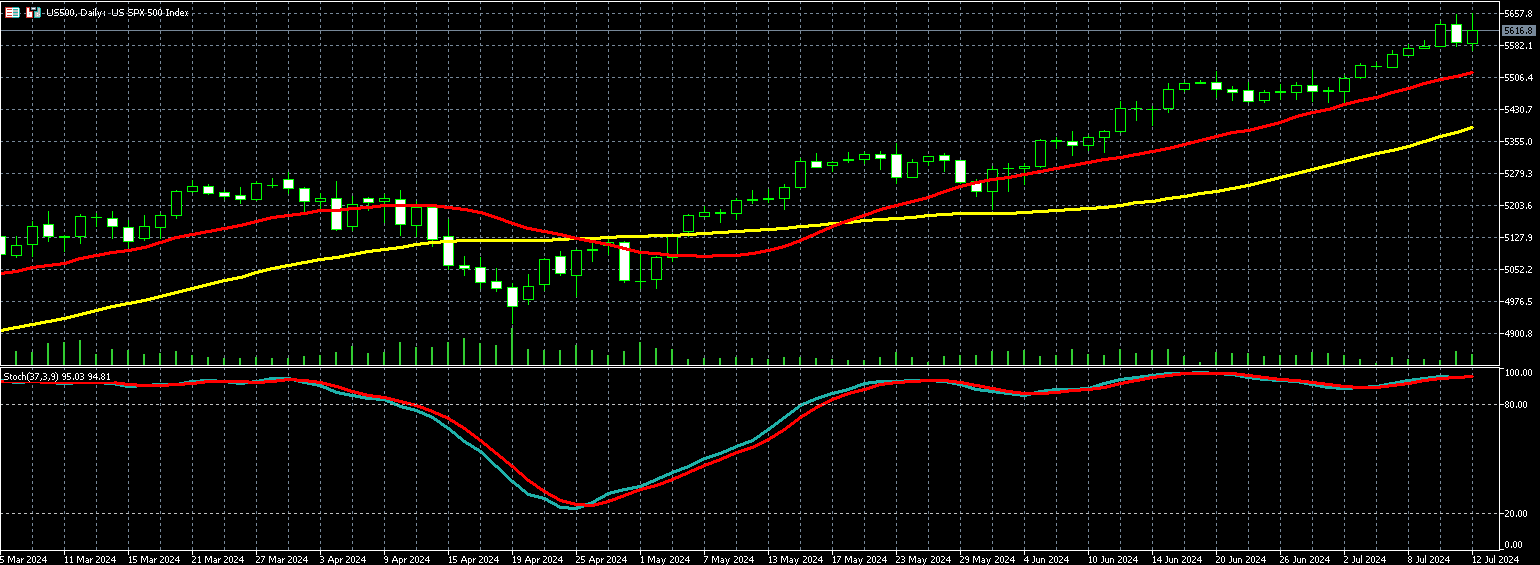This screenshot has height=565, width=1540.
Task: Click the depth of market icon
Action: coord(32,13)
